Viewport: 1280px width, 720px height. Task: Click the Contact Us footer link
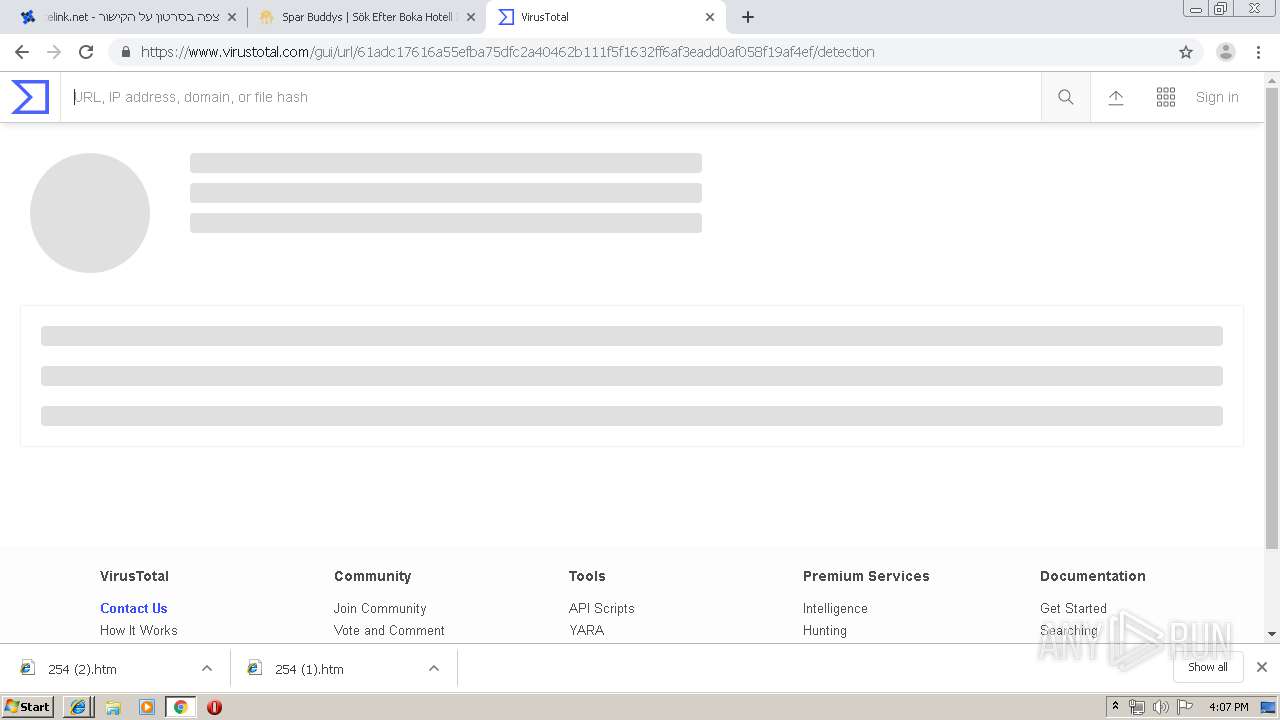[133, 608]
